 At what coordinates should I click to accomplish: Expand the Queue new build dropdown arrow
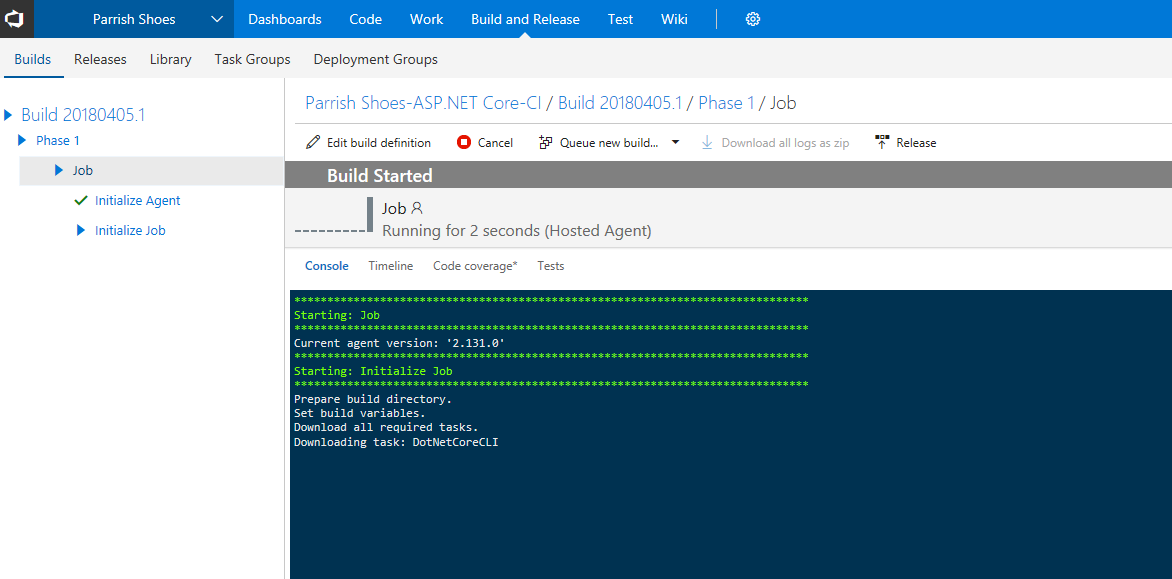[x=675, y=143]
